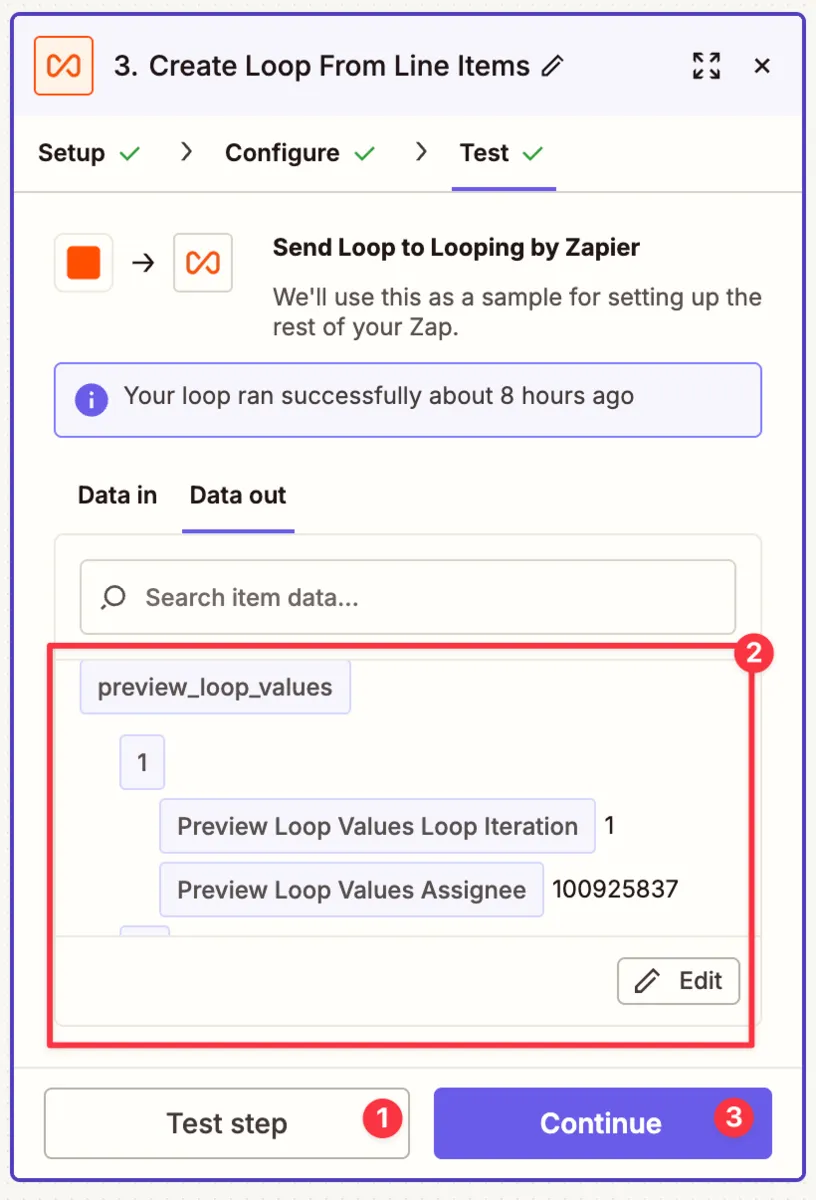
Task: Close the step editor panel
Action: click(762, 66)
